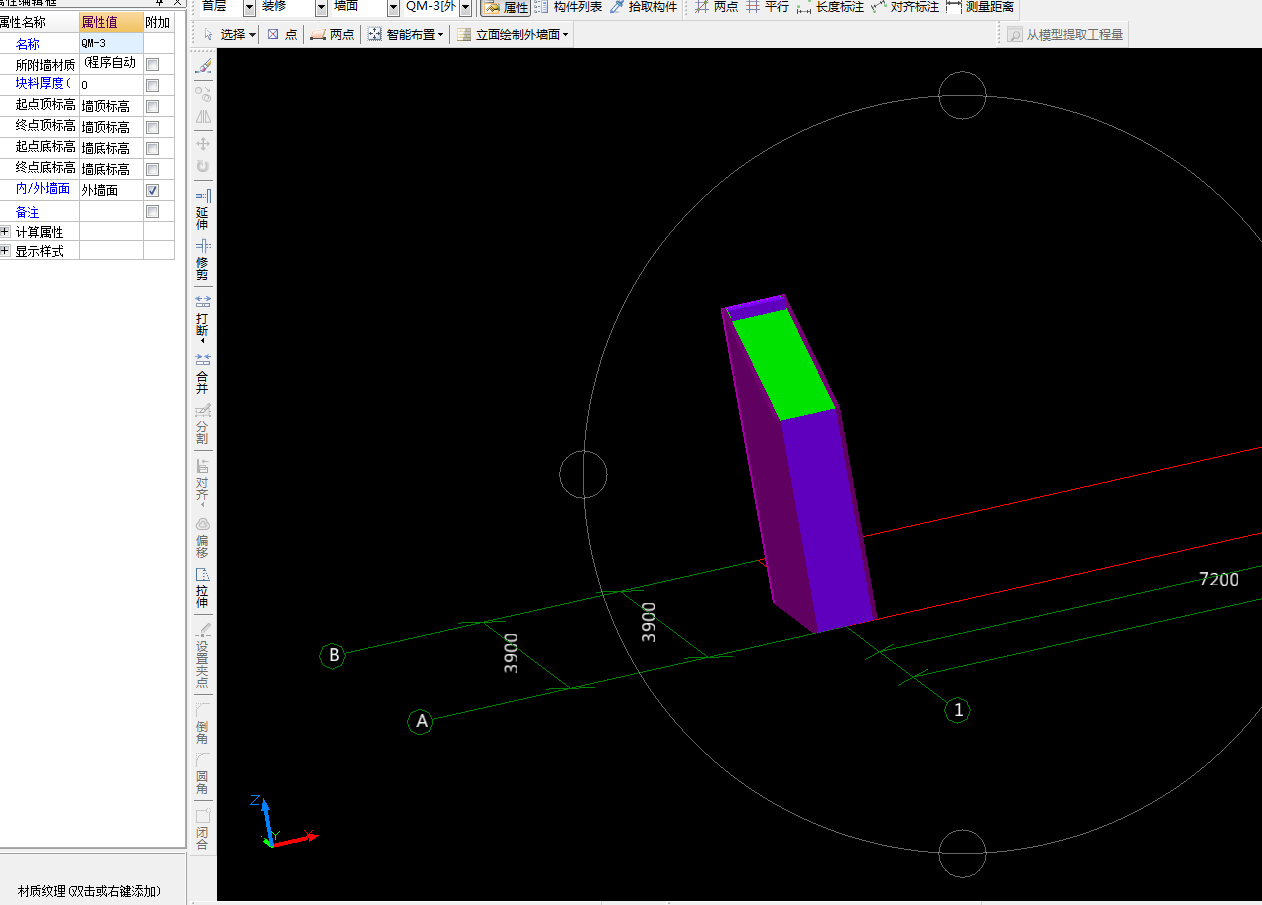Select the 拉伸 (stretch) tool
The height and width of the screenshot is (905, 1262).
[x=203, y=588]
